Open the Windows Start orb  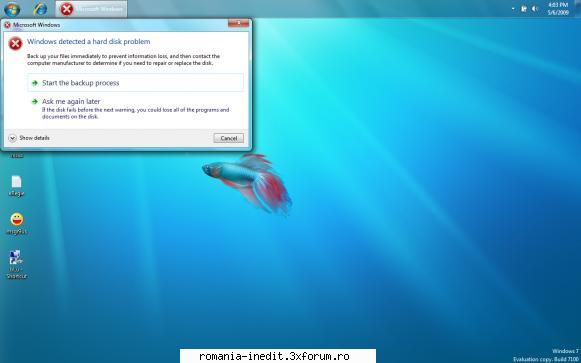pos(12,9)
